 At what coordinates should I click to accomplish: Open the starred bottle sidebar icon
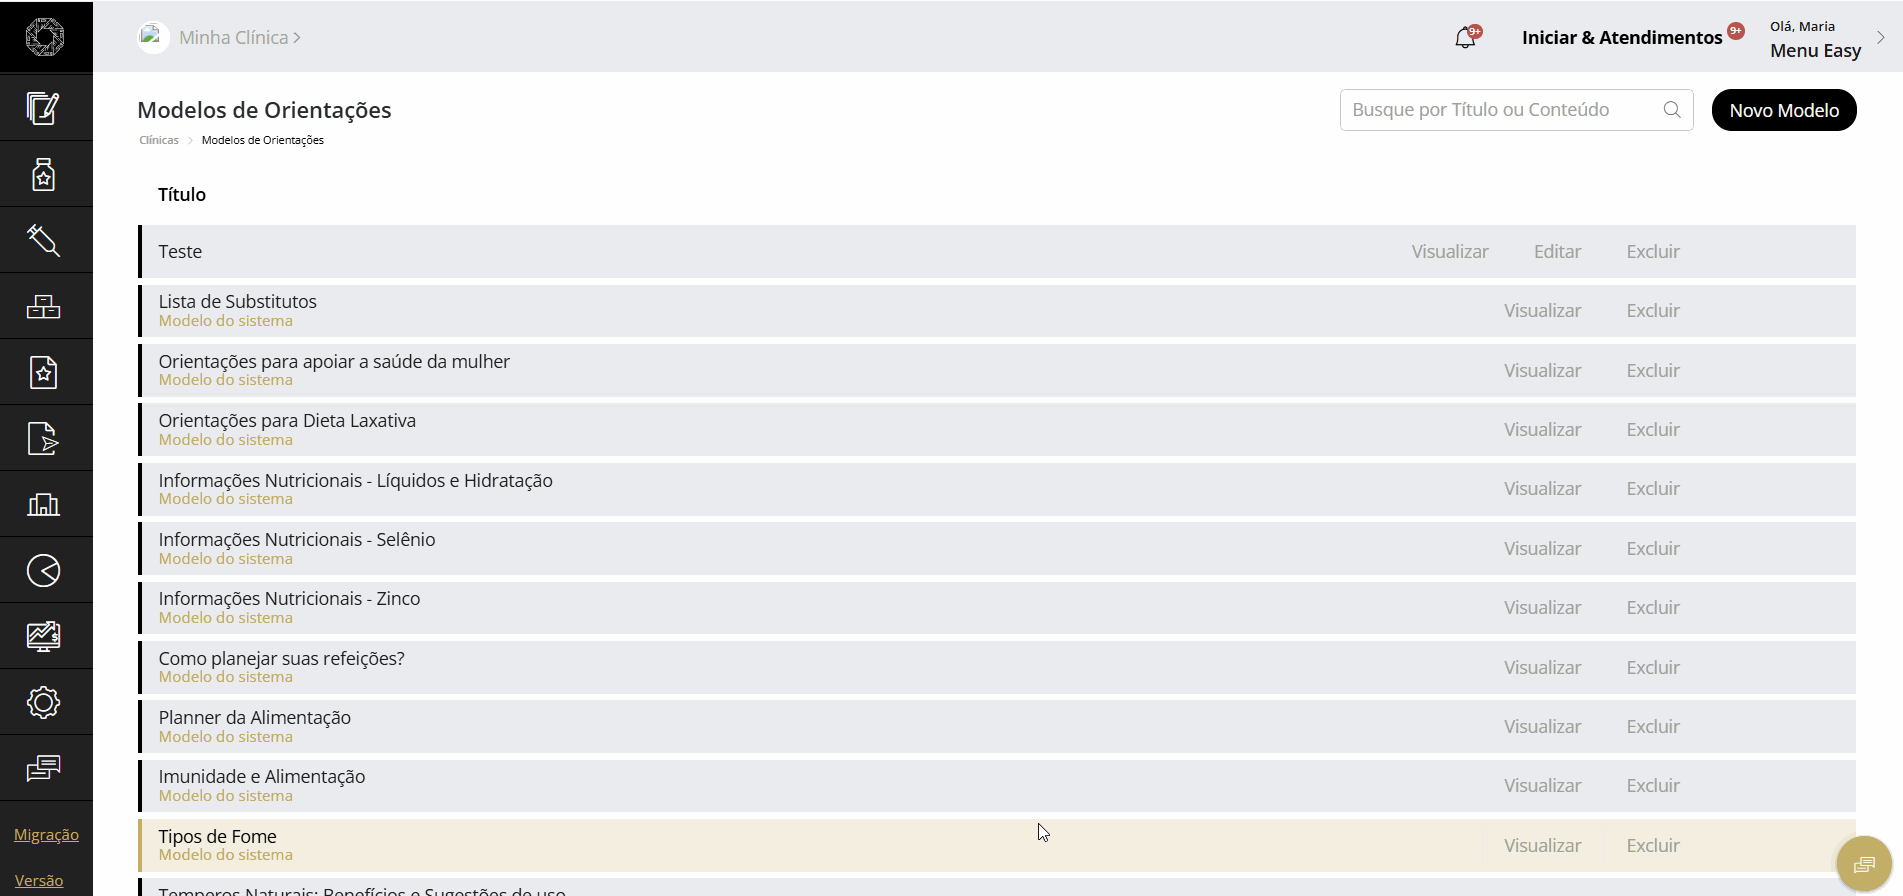[x=43, y=174]
